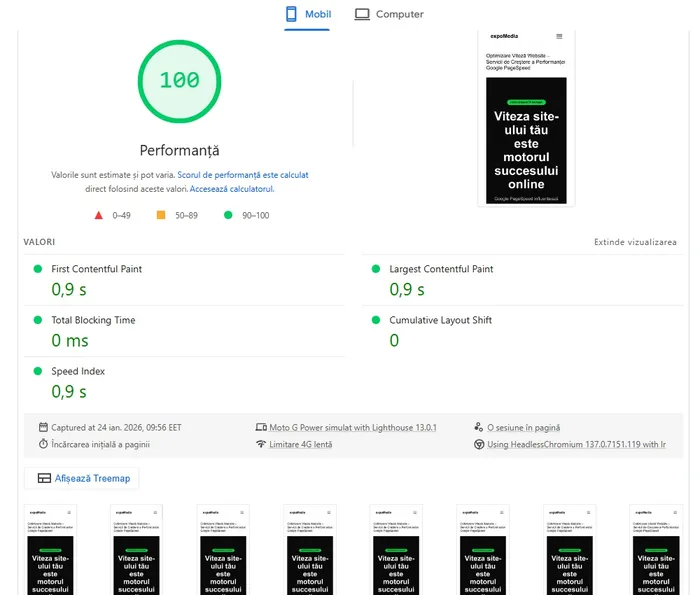
Task: Open the fifth filmstrip thumbnail
Action: coord(396,549)
